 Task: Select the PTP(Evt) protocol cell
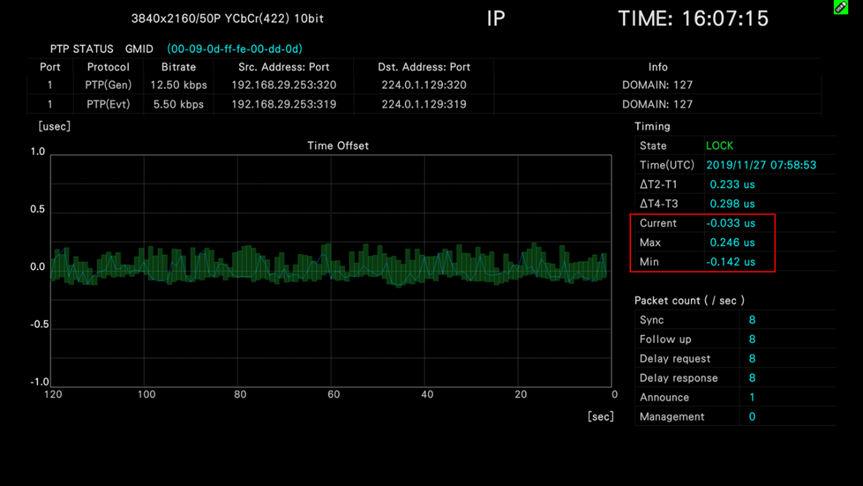(108, 104)
